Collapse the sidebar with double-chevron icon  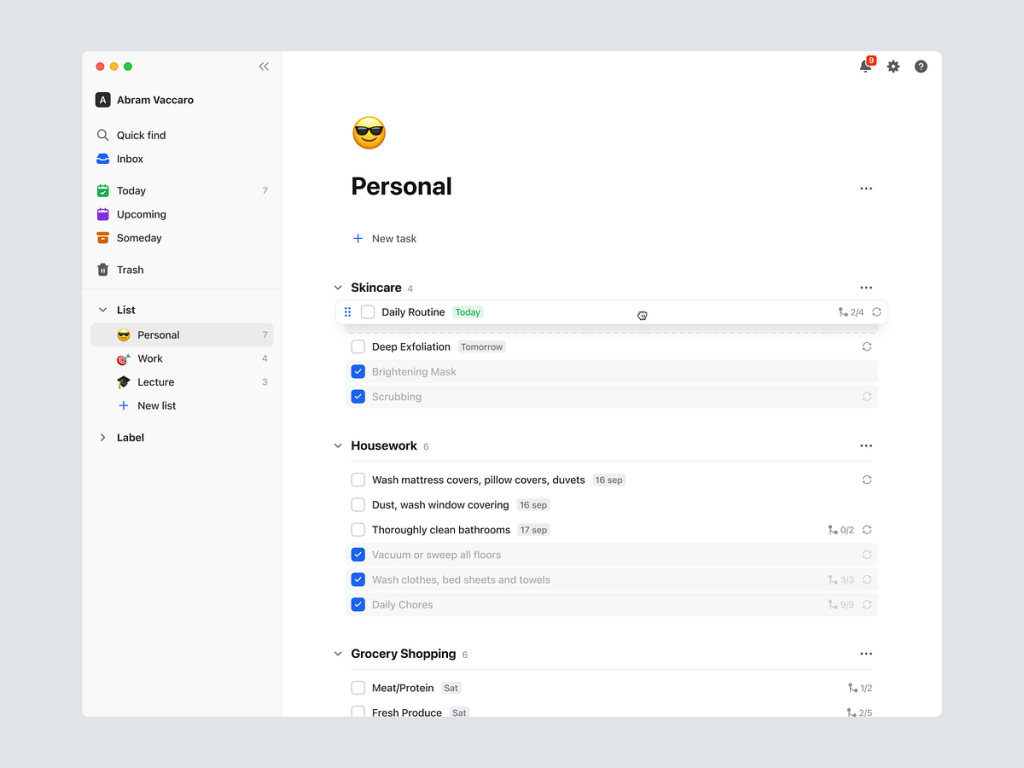pyautogui.click(x=264, y=67)
